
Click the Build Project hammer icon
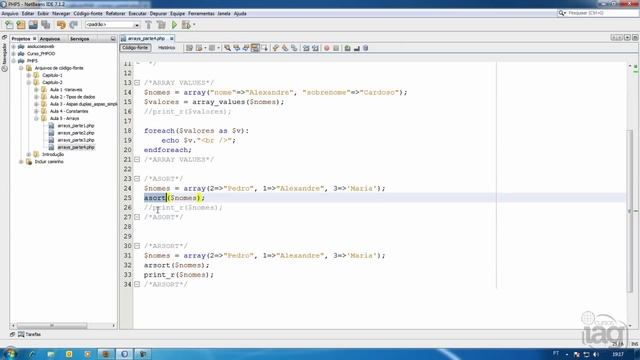[149, 25]
